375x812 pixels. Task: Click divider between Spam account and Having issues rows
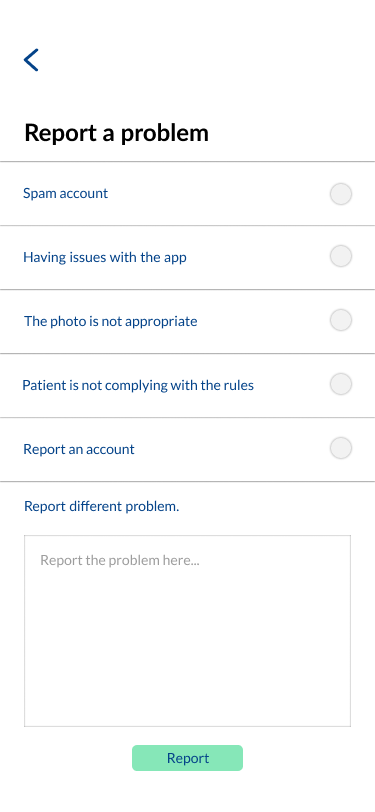pyautogui.click(x=188, y=225)
